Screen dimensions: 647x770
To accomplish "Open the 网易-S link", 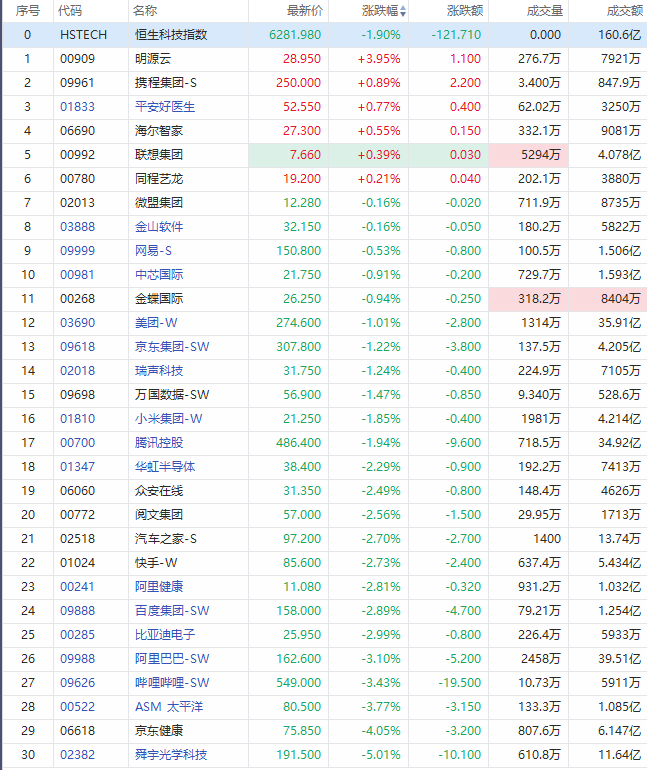I will pos(153,251).
